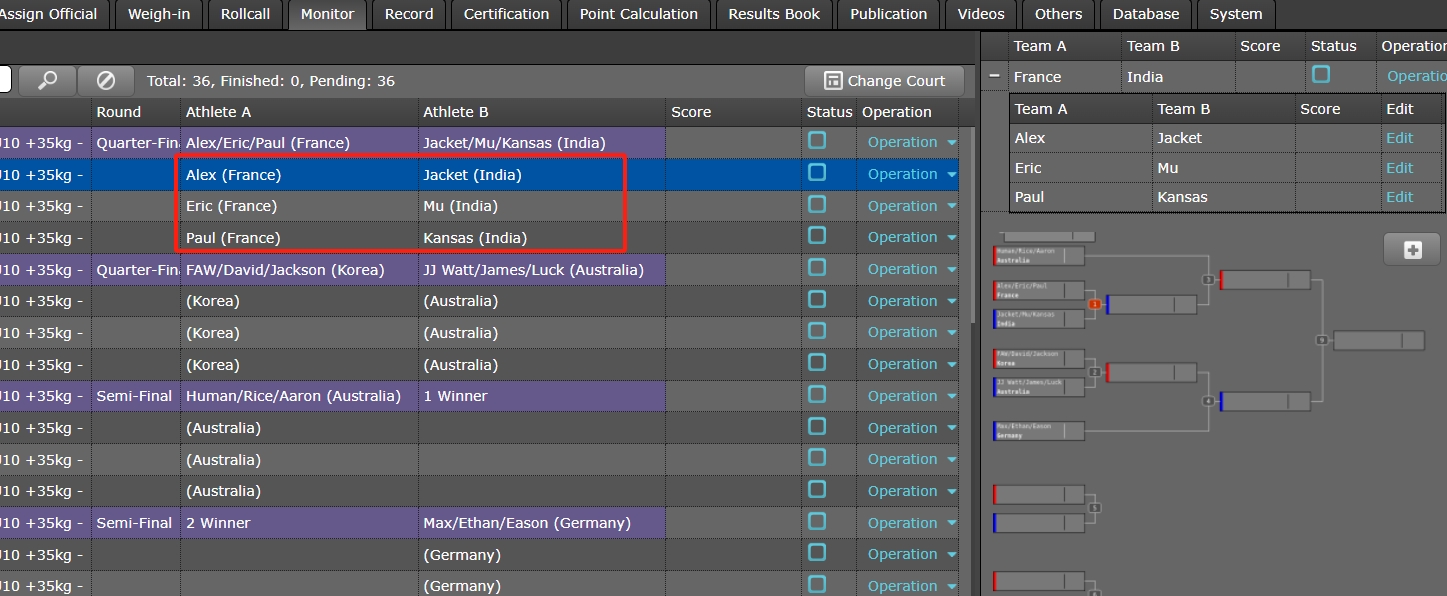The image size is (1447, 596).
Task: Click the magnifier search button
Action: (x=46, y=81)
